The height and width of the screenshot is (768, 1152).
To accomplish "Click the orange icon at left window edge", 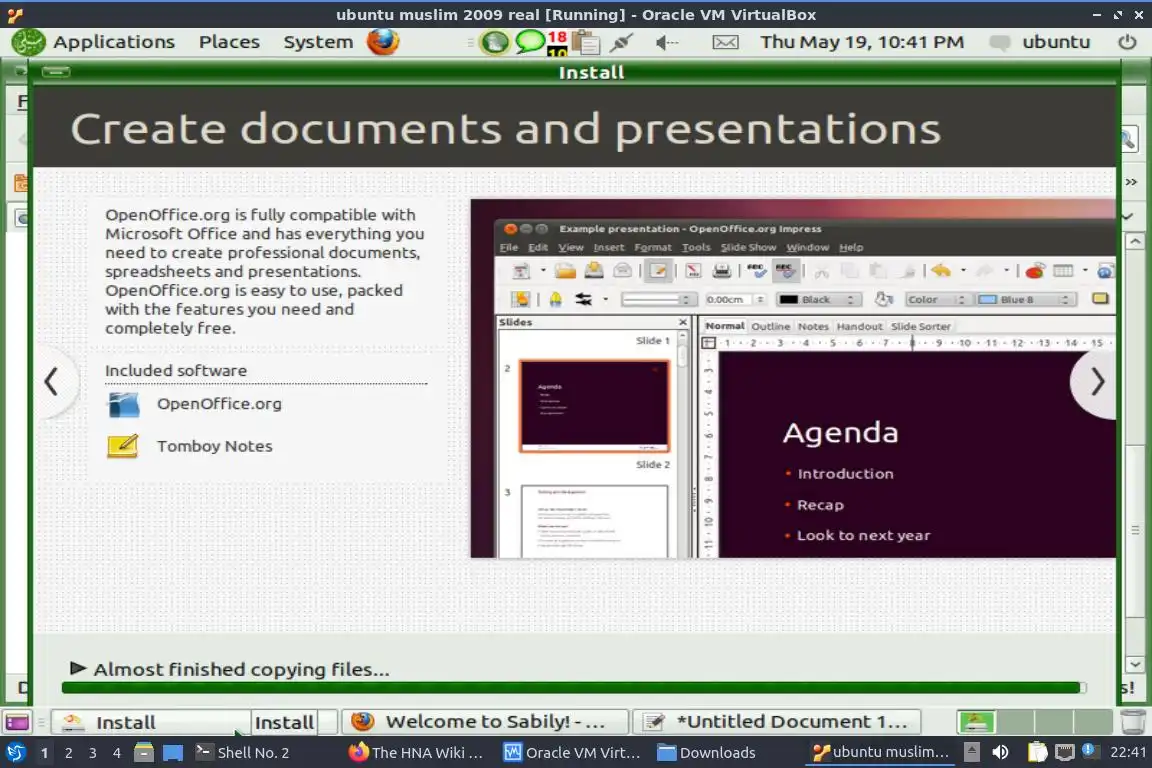I will point(21,182).
